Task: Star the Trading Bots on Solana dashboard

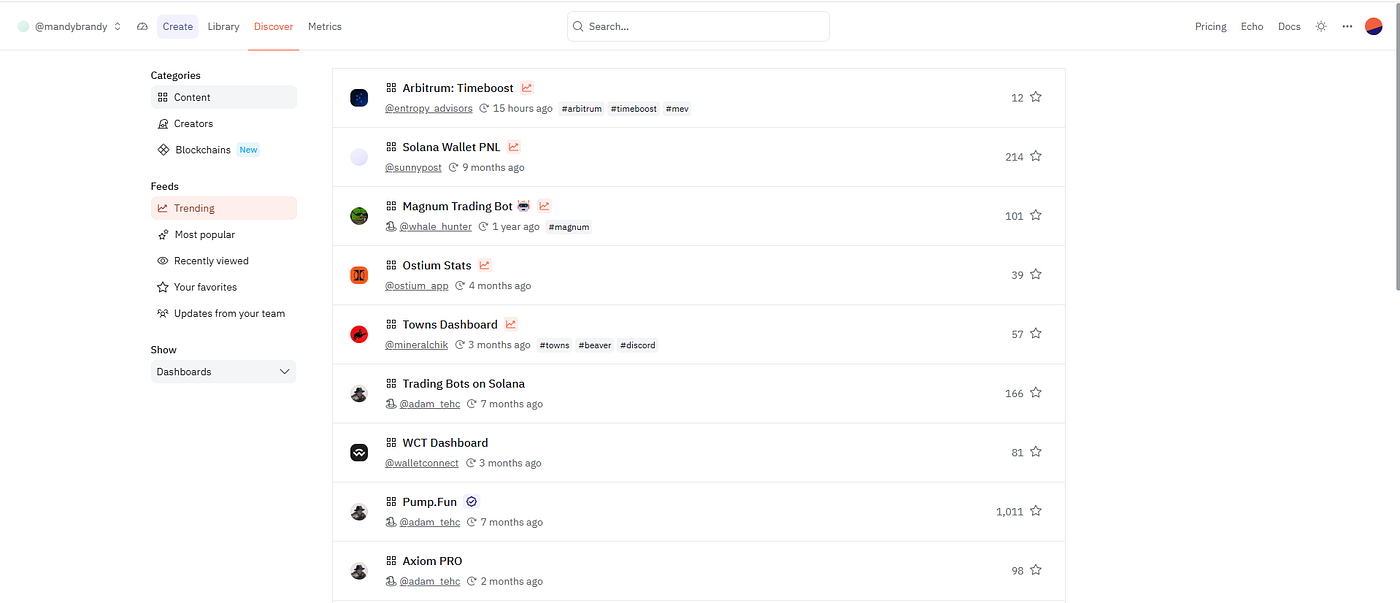Action: pos(1035,392)
